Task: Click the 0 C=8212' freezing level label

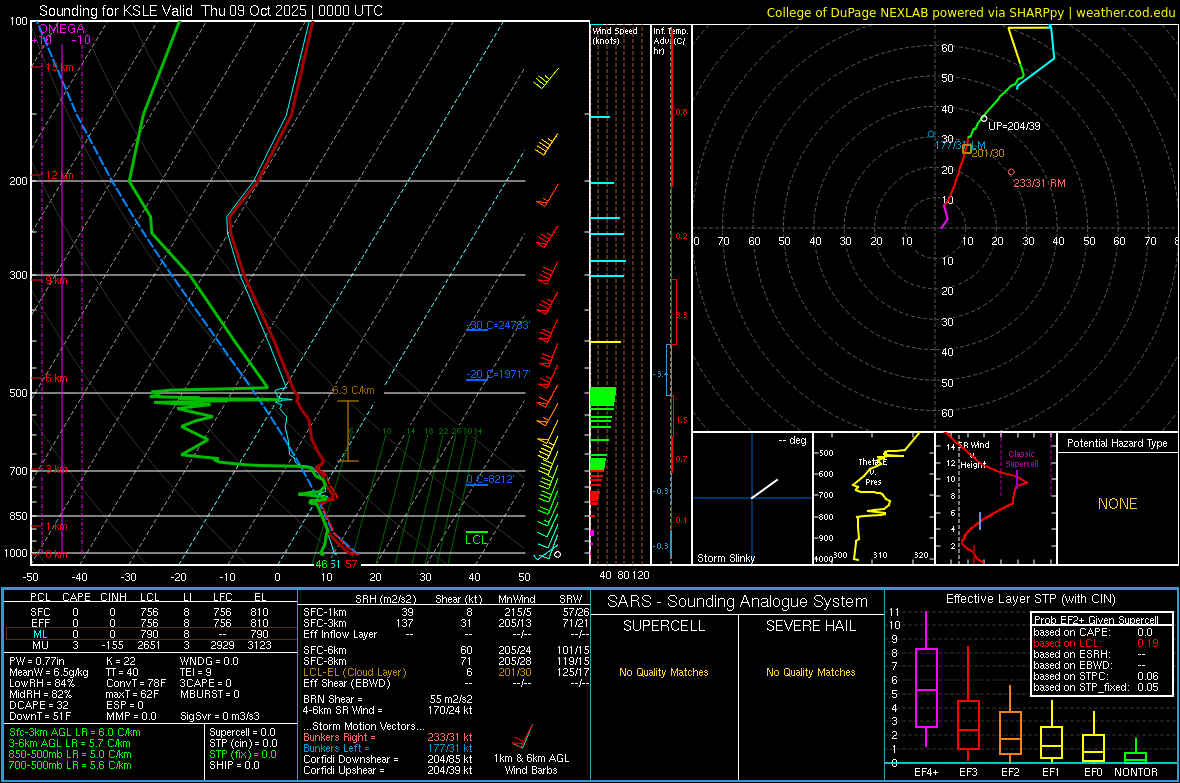Action: click(x=490, y=479)
